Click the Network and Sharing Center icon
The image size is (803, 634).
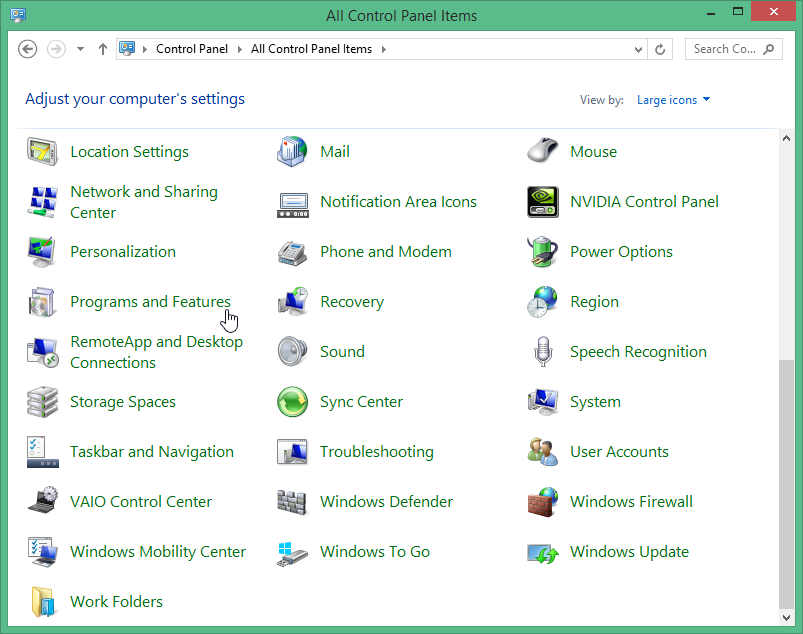(x=43, y=202)
